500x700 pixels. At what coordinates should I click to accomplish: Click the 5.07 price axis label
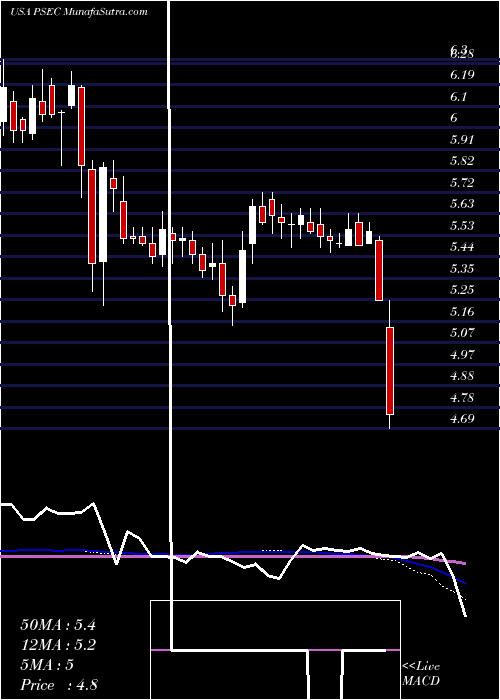click(x=462, y=333)
